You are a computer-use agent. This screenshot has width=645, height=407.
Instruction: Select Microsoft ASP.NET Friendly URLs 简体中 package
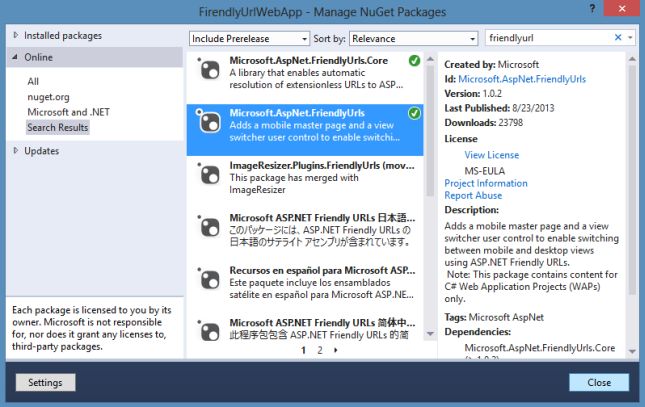pyautogui.click(x=322, y=323)
